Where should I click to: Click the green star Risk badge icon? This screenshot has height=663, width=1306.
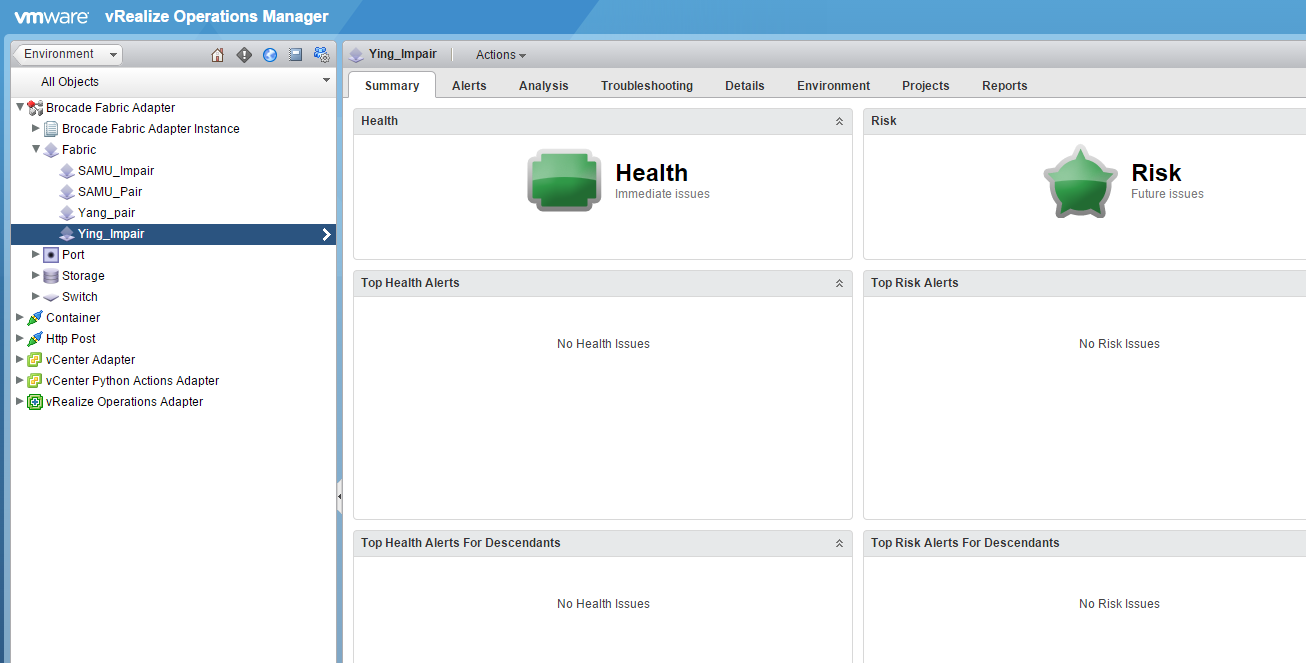coord(1080,181)
